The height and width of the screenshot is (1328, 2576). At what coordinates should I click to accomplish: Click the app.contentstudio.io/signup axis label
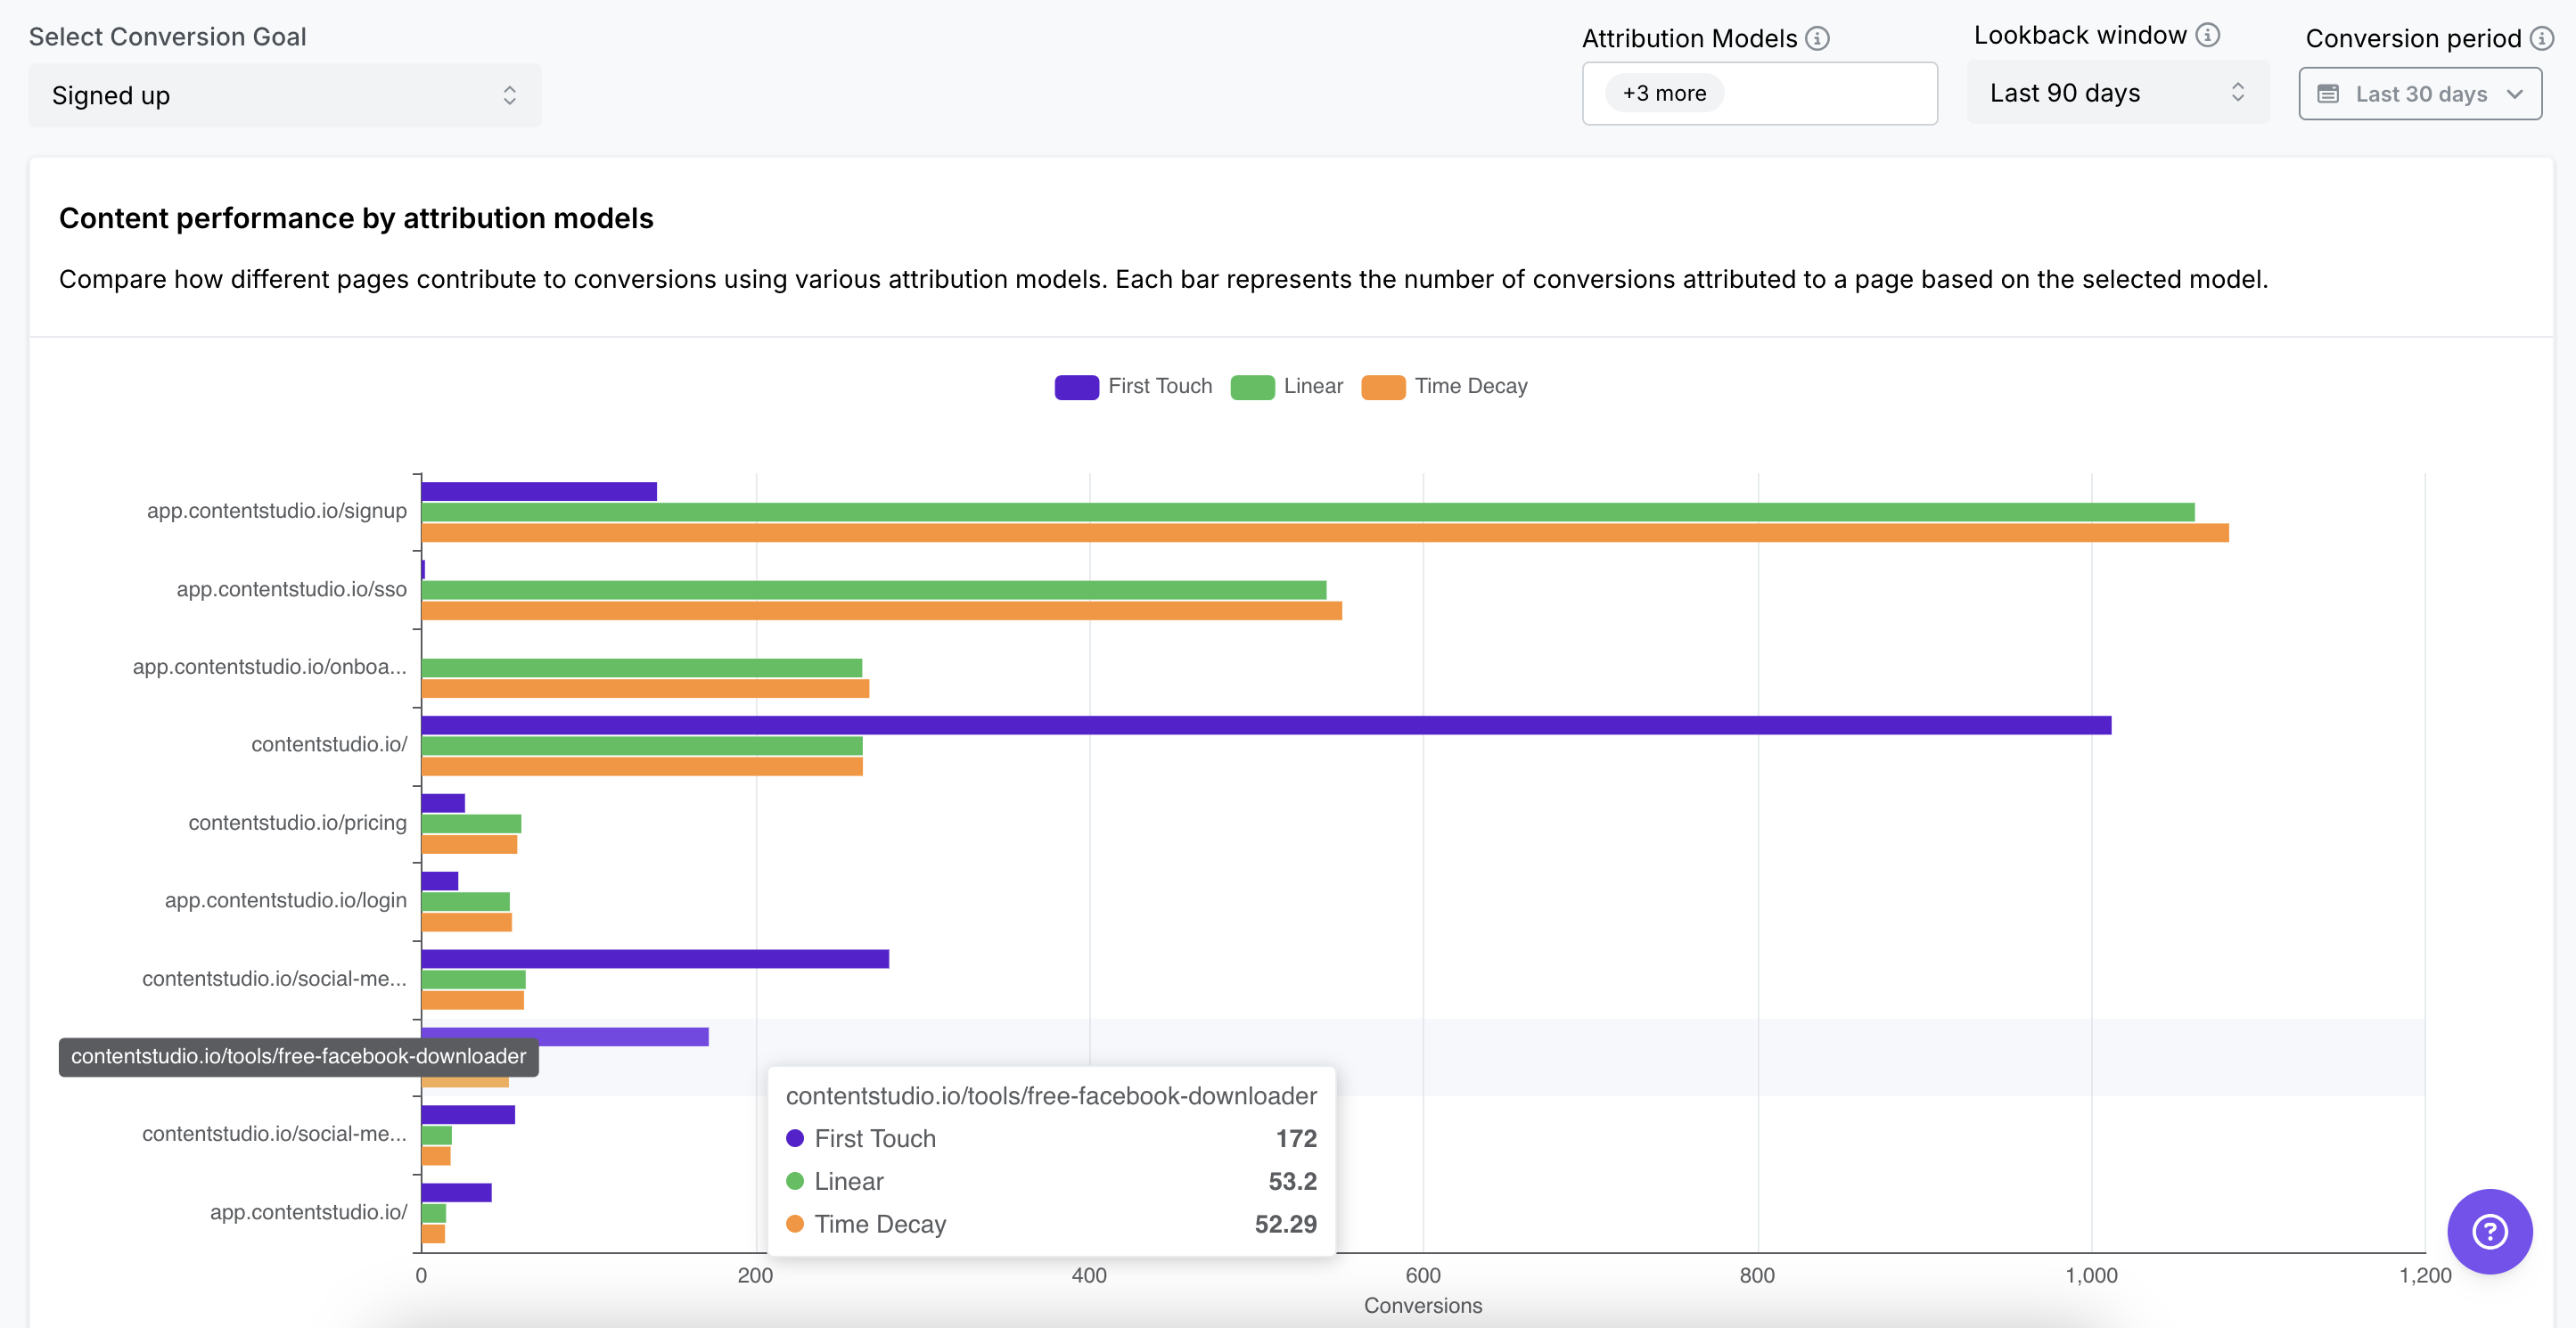pos(277,511)
